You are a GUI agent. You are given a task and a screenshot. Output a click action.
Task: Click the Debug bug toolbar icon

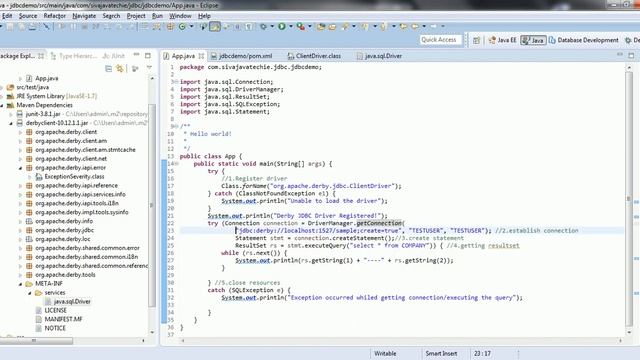[263, 27]
